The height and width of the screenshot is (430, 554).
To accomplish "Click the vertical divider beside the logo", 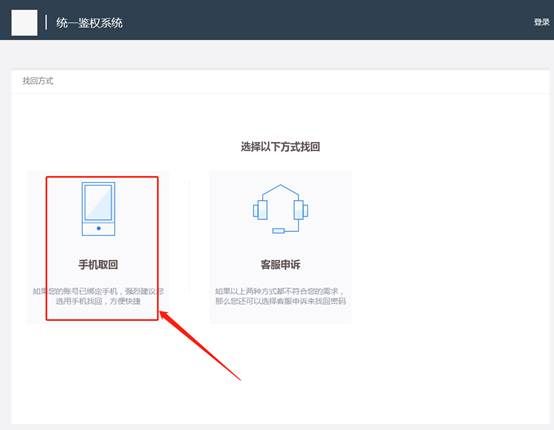I will 46,22.
